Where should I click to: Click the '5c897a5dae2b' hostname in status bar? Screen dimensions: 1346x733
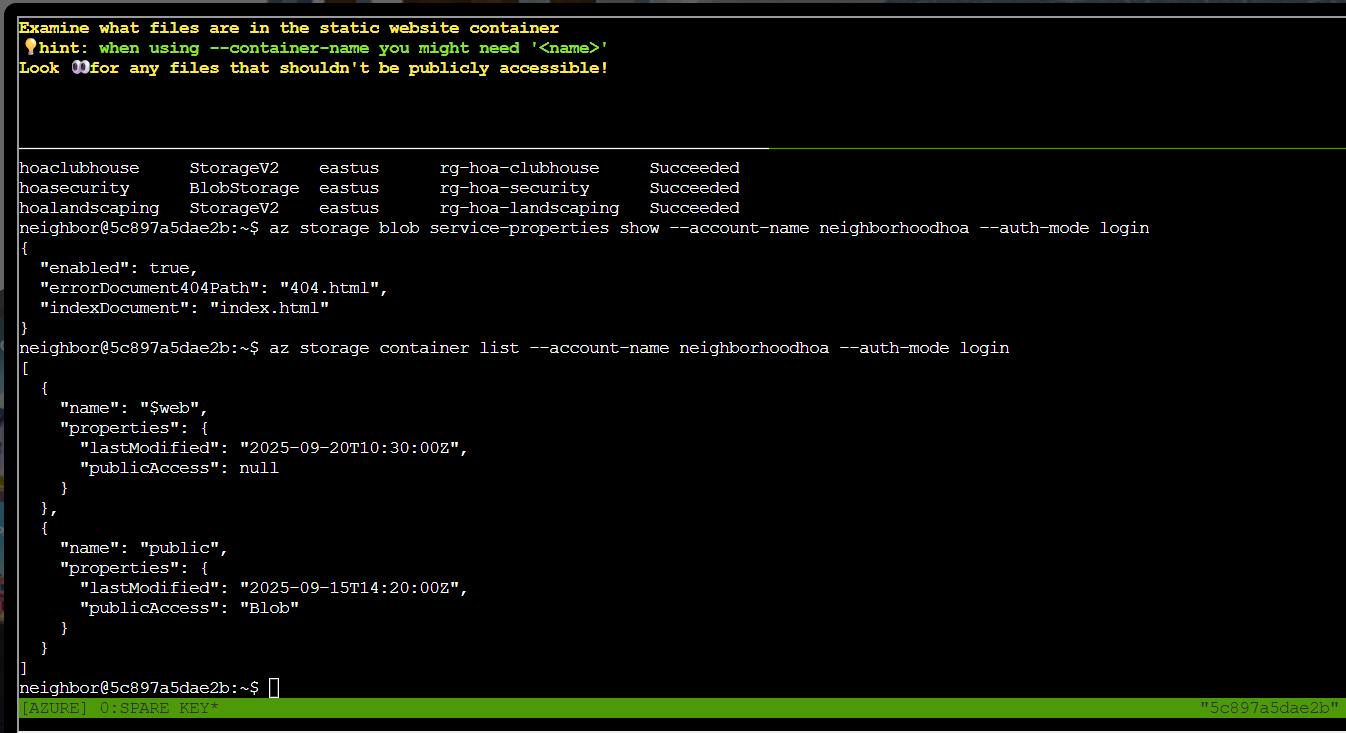[x=1269, y=708]
